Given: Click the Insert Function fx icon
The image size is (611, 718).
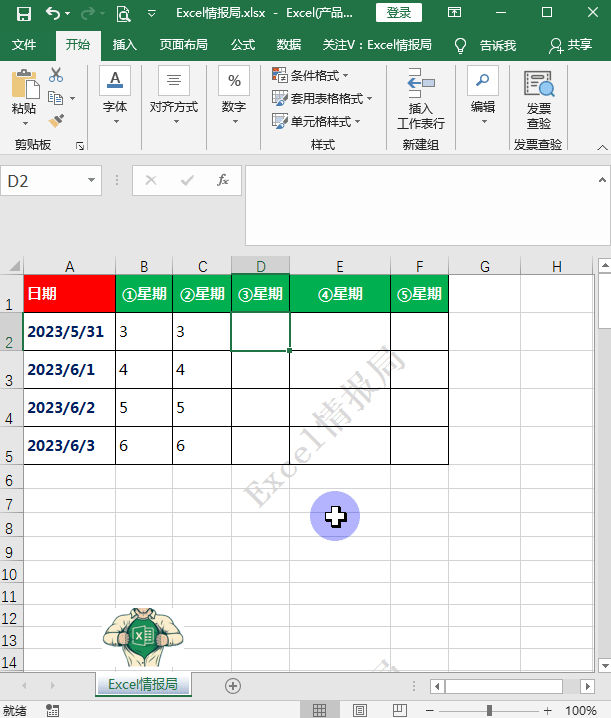Looking at the screenshot, I should (223, 180).
